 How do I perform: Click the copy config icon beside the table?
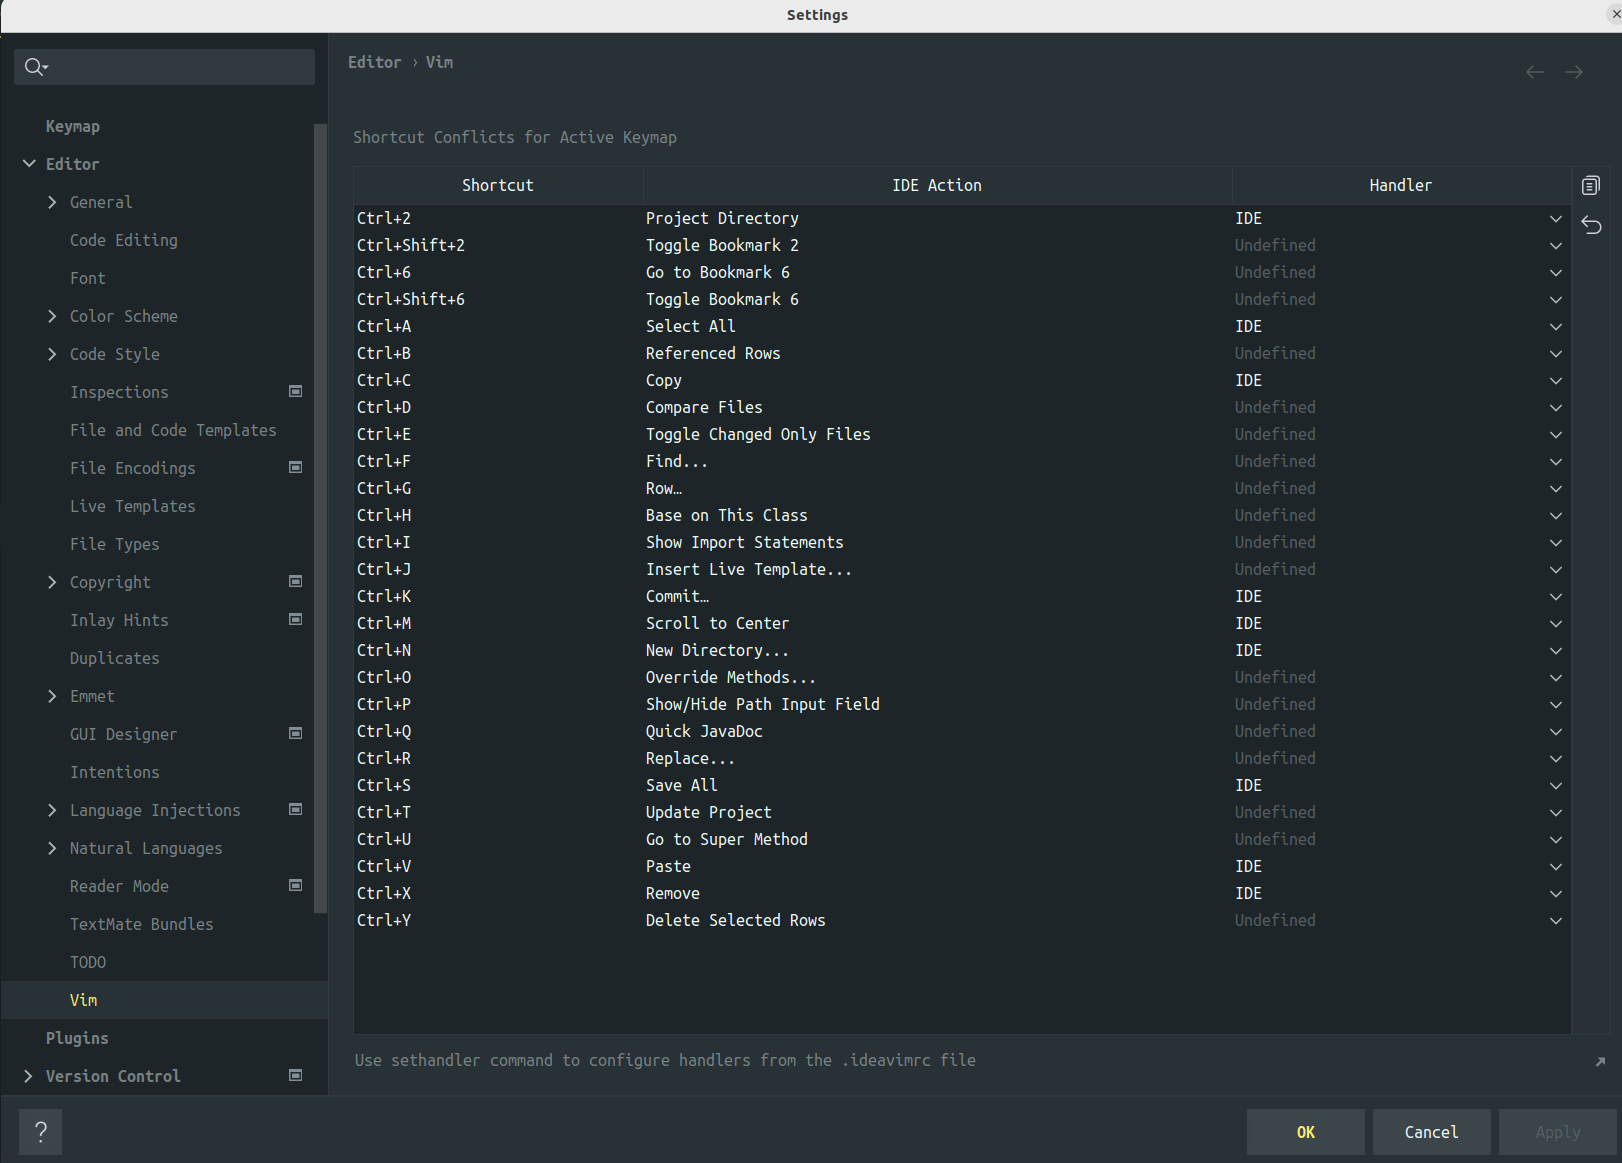1591,185
